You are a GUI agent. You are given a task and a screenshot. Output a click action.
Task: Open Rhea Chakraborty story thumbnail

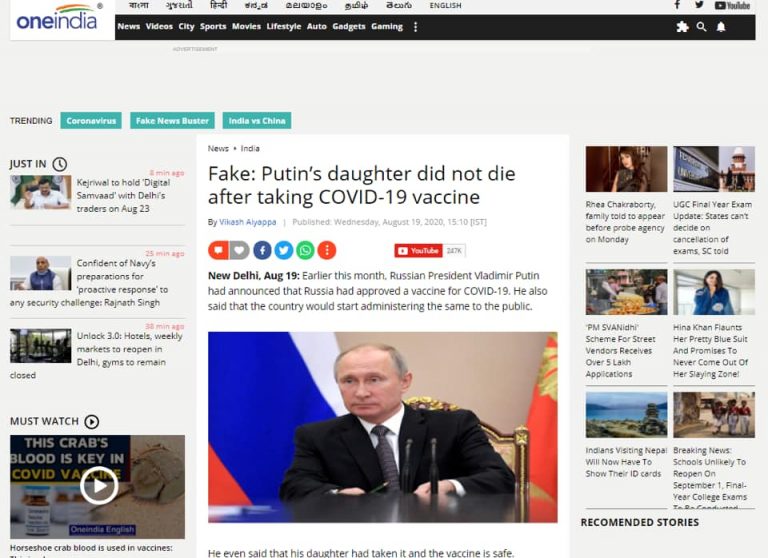tap(626, 169)
